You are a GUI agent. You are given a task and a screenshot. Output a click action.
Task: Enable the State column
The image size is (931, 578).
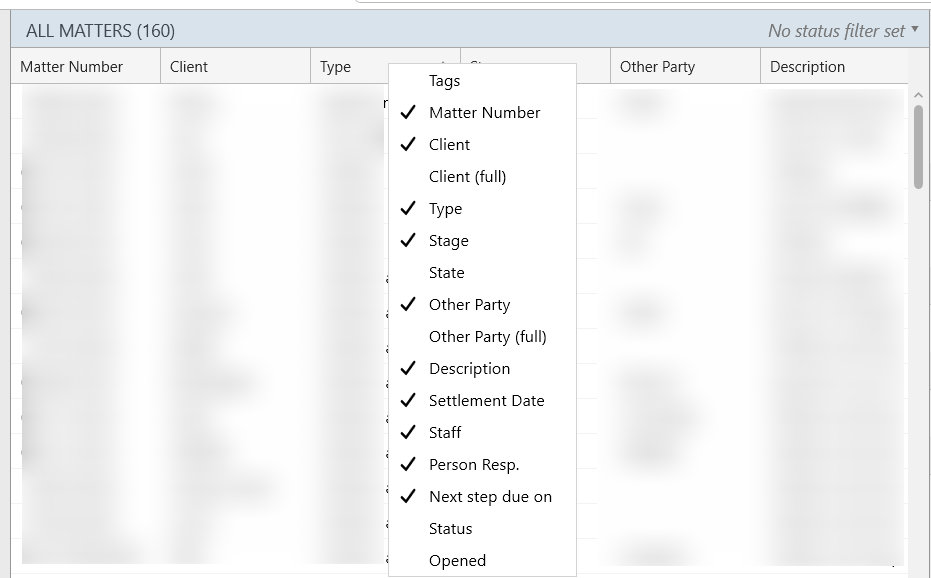(446, 273)
